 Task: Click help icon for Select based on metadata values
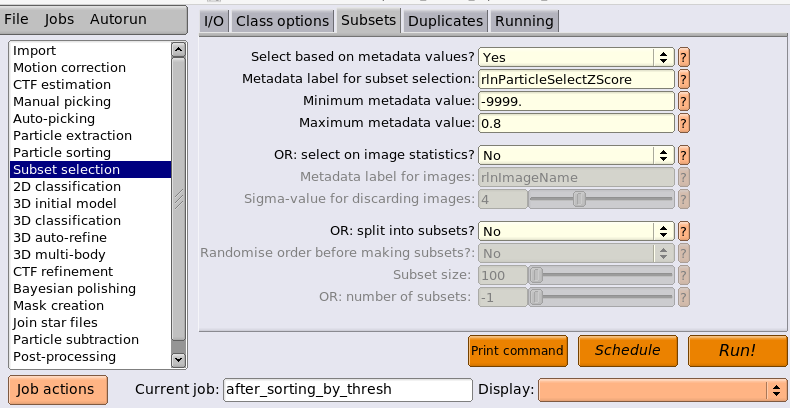click(x=683, y=57)
